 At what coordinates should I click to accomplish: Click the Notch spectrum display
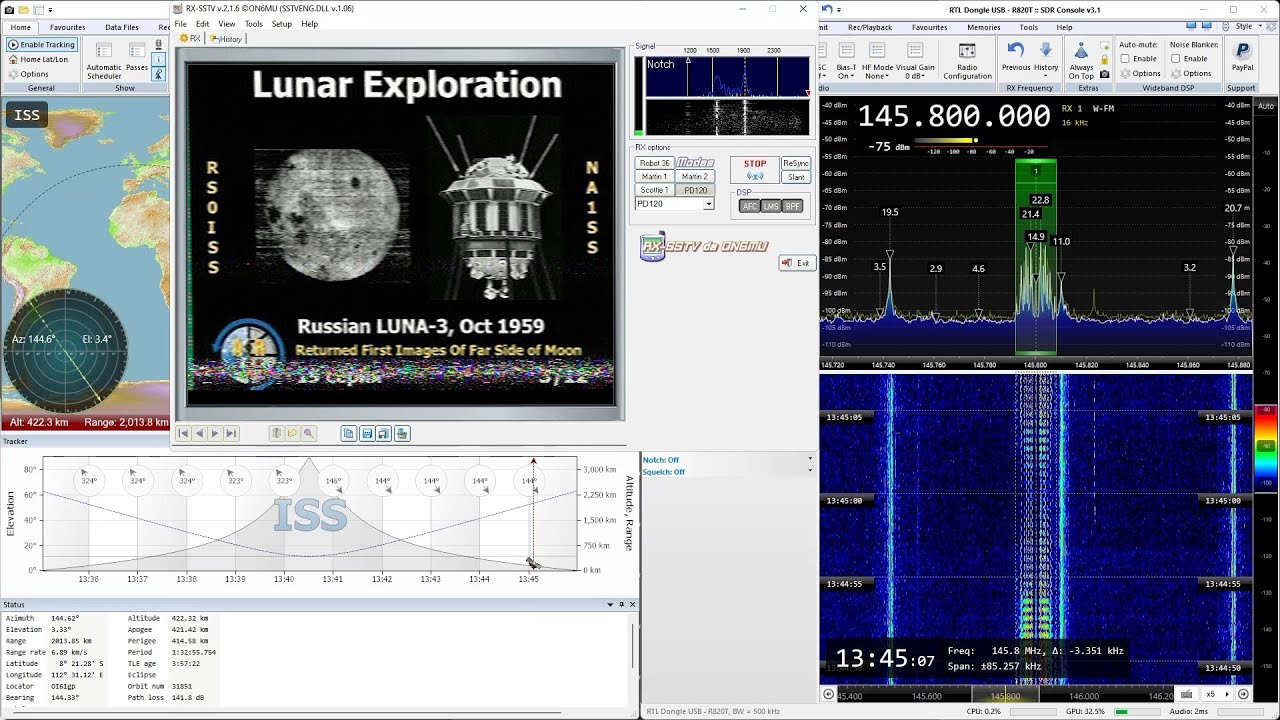point(727,76)
